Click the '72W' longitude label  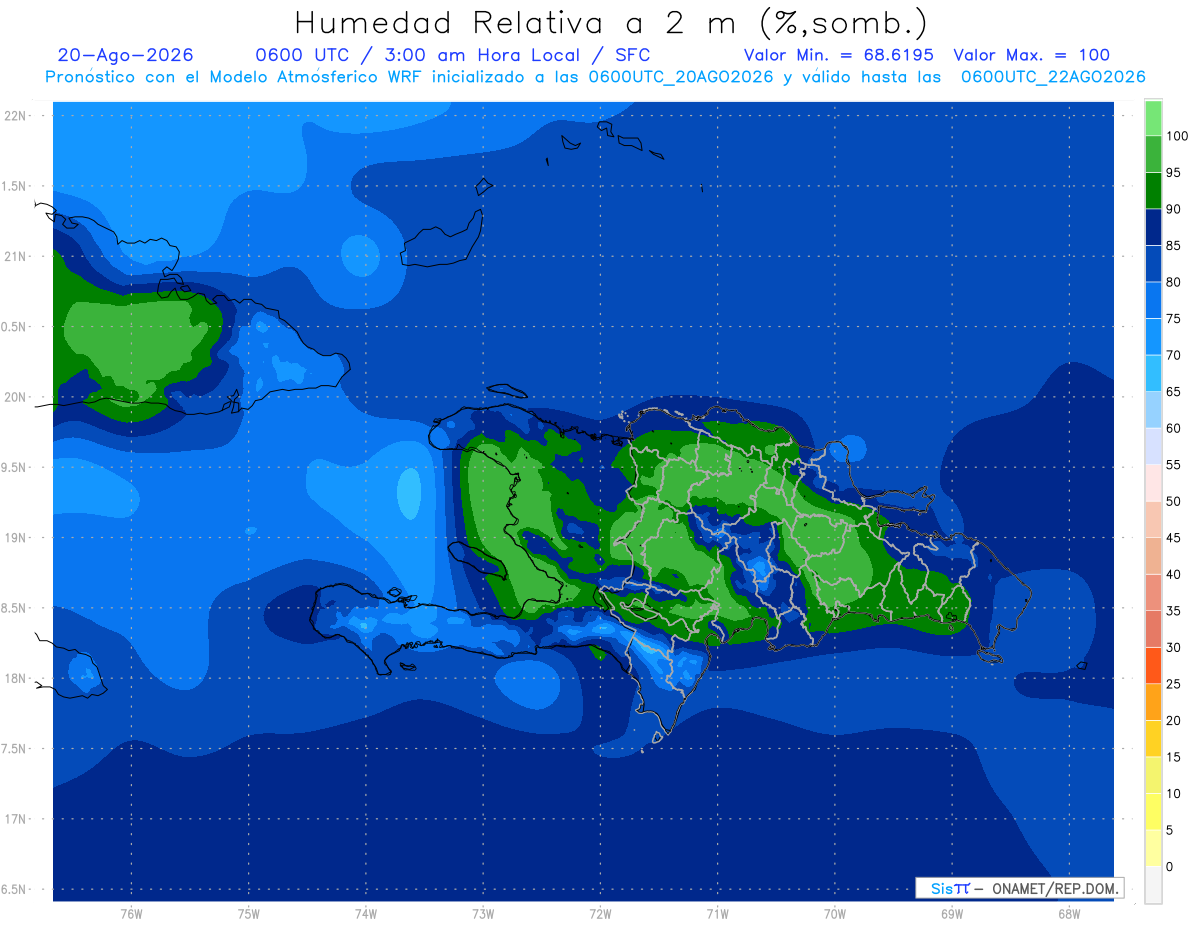pos(600,914)
